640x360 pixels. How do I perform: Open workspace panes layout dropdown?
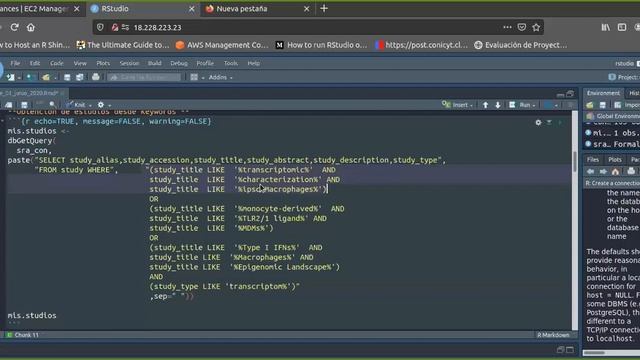point(197,77)
